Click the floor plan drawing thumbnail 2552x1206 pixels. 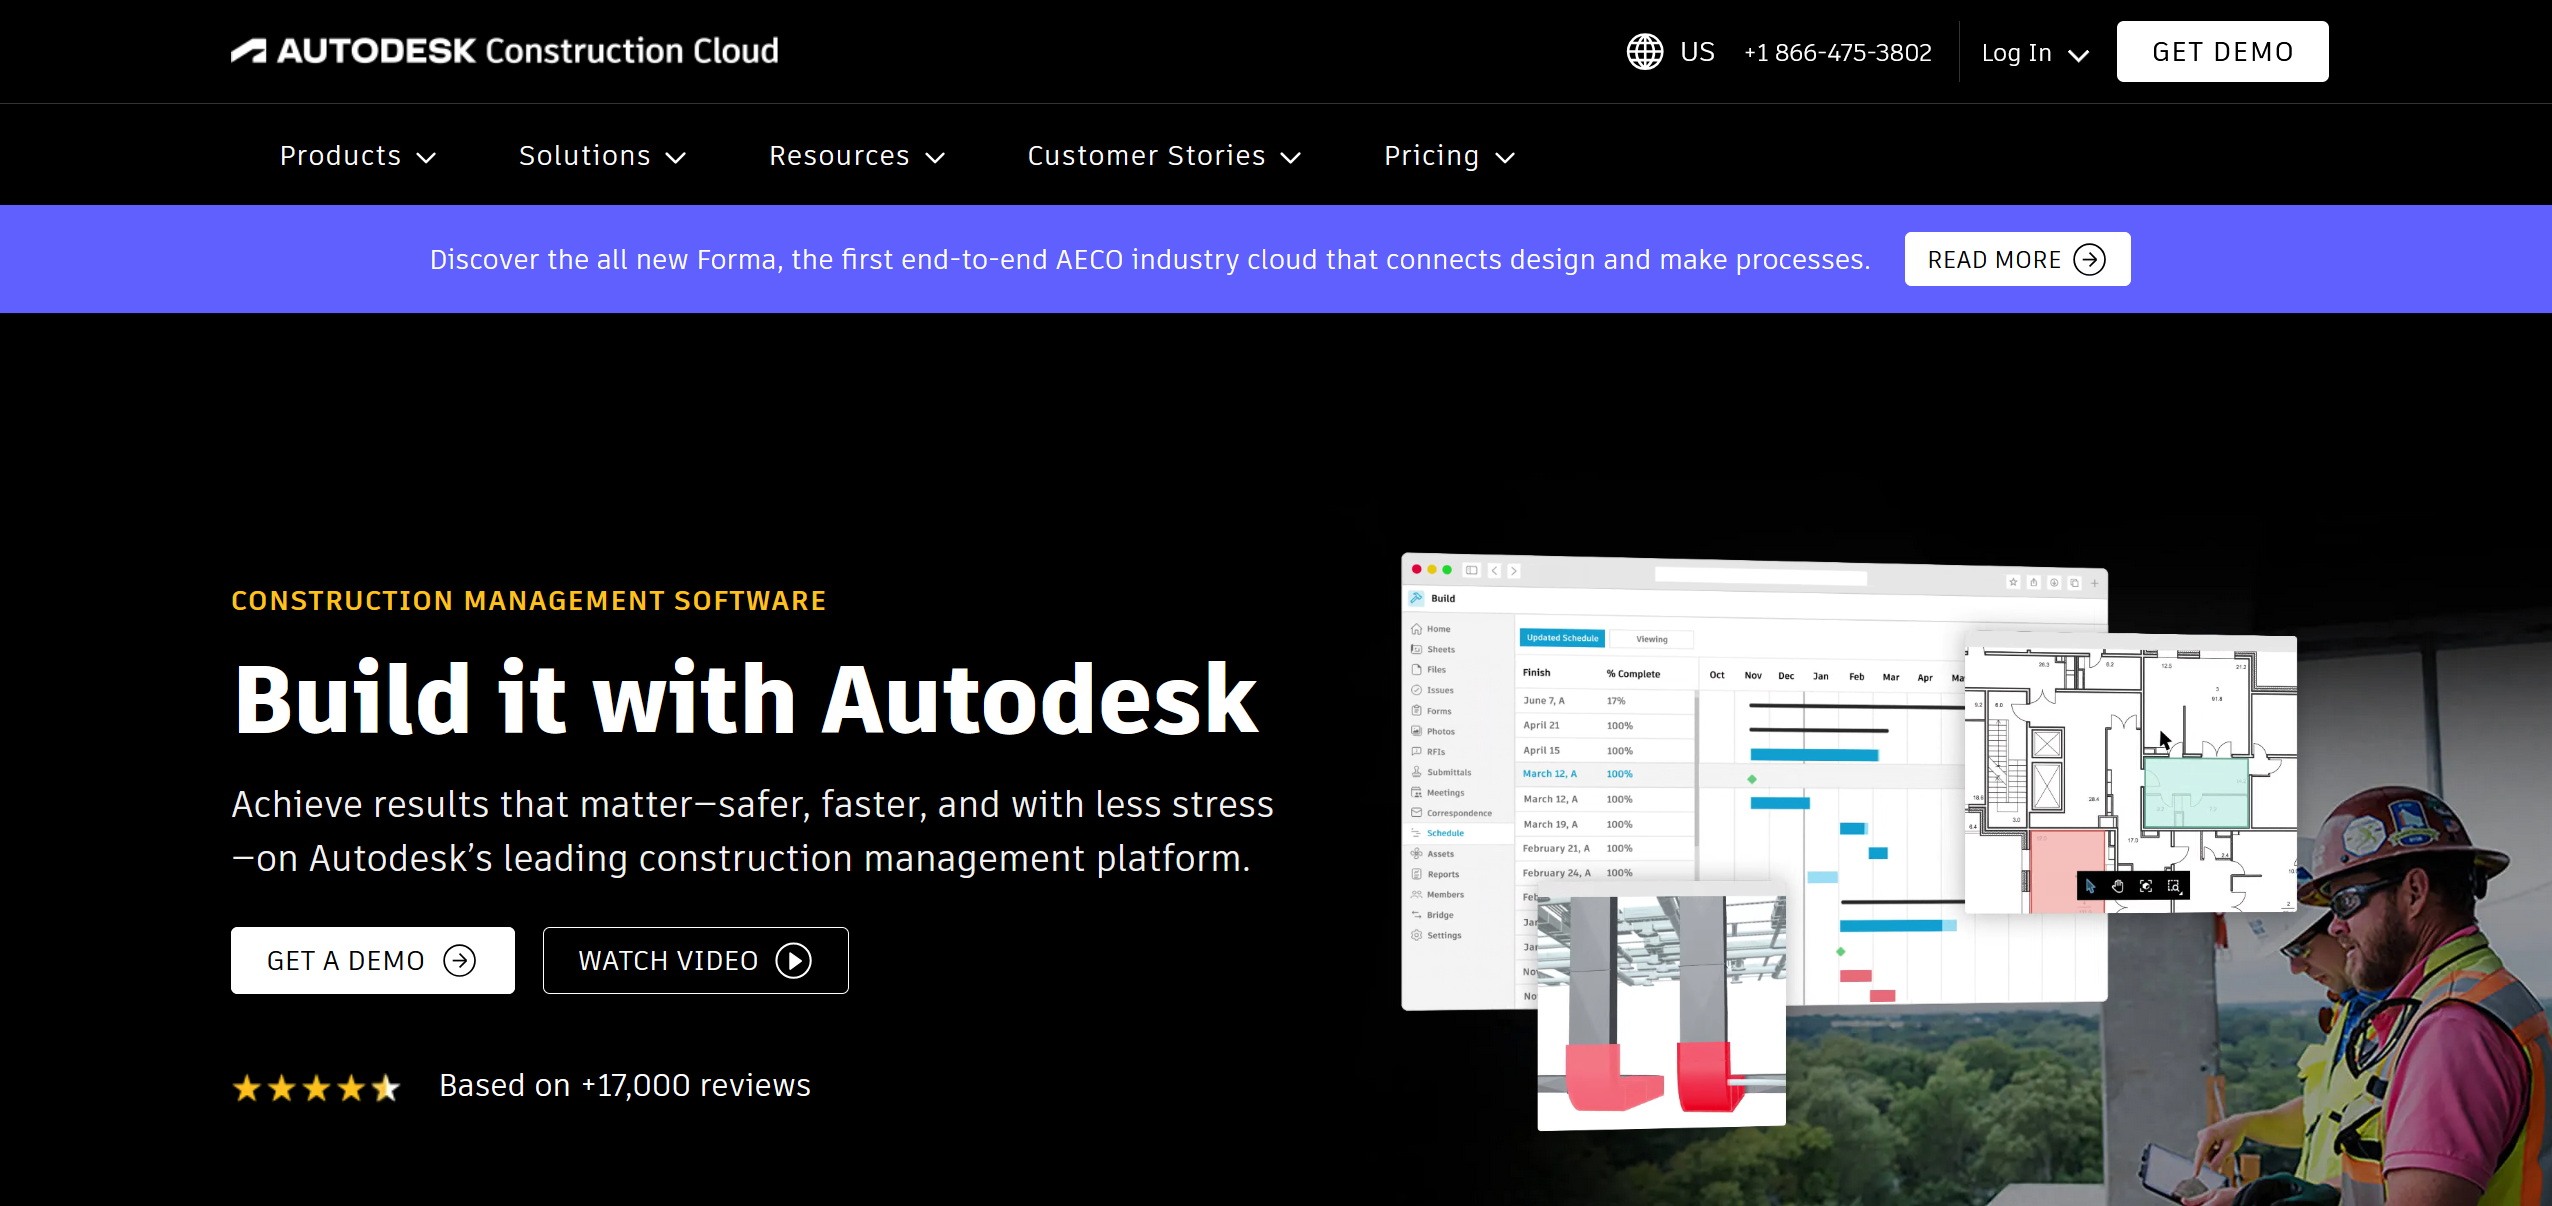click(x=2130, y=773)
